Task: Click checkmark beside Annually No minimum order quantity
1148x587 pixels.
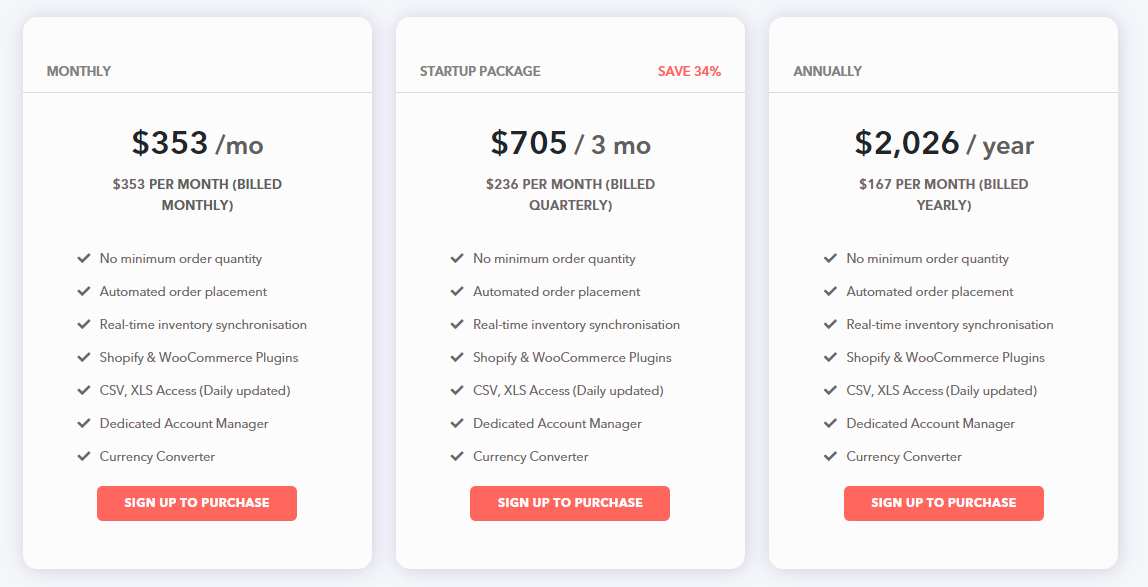Action: point(830,258)
